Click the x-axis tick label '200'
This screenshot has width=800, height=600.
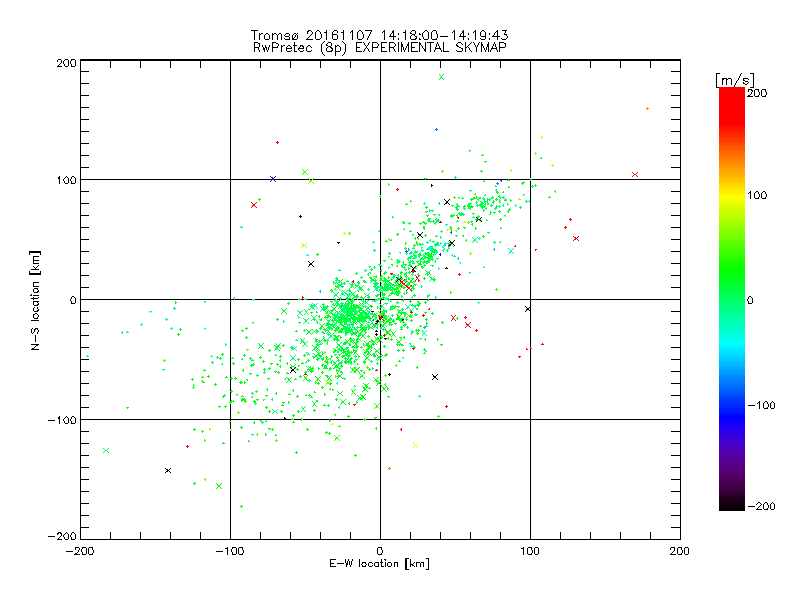680,551
